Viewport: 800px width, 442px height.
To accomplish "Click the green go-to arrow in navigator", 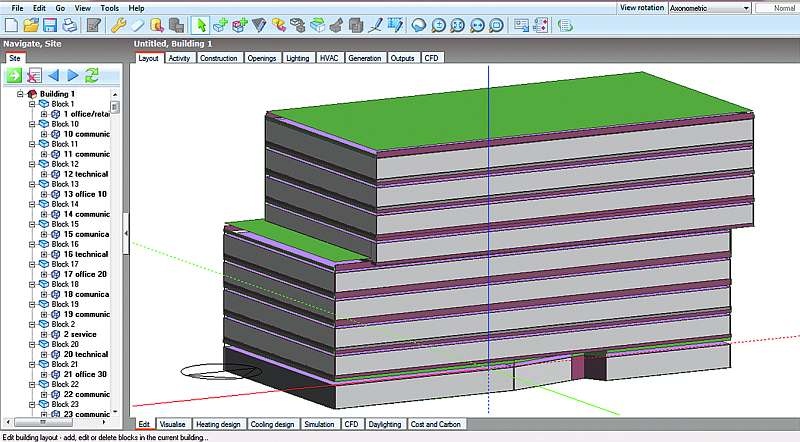I will [14, 76].
